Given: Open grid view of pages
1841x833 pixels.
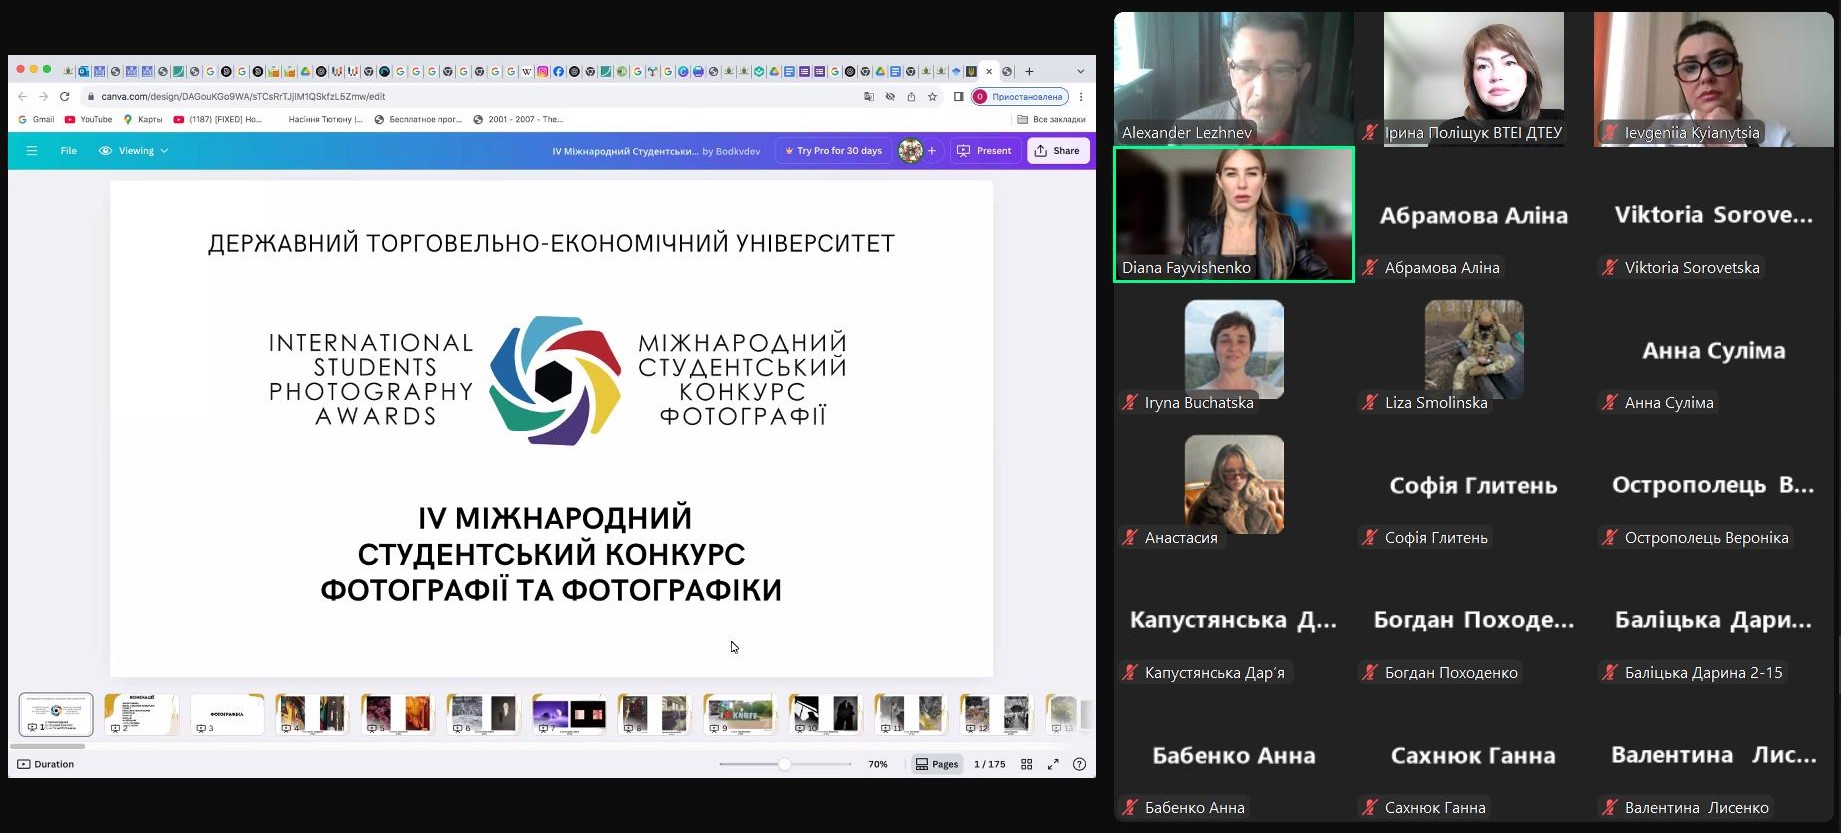Looking at the screenshot, I should click(x=1026, y=764).
